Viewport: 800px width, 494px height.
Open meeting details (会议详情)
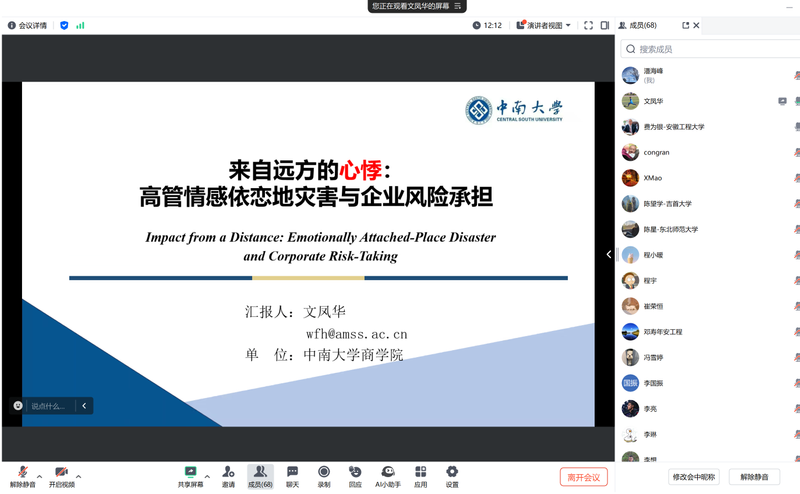(x=27, y=25)
